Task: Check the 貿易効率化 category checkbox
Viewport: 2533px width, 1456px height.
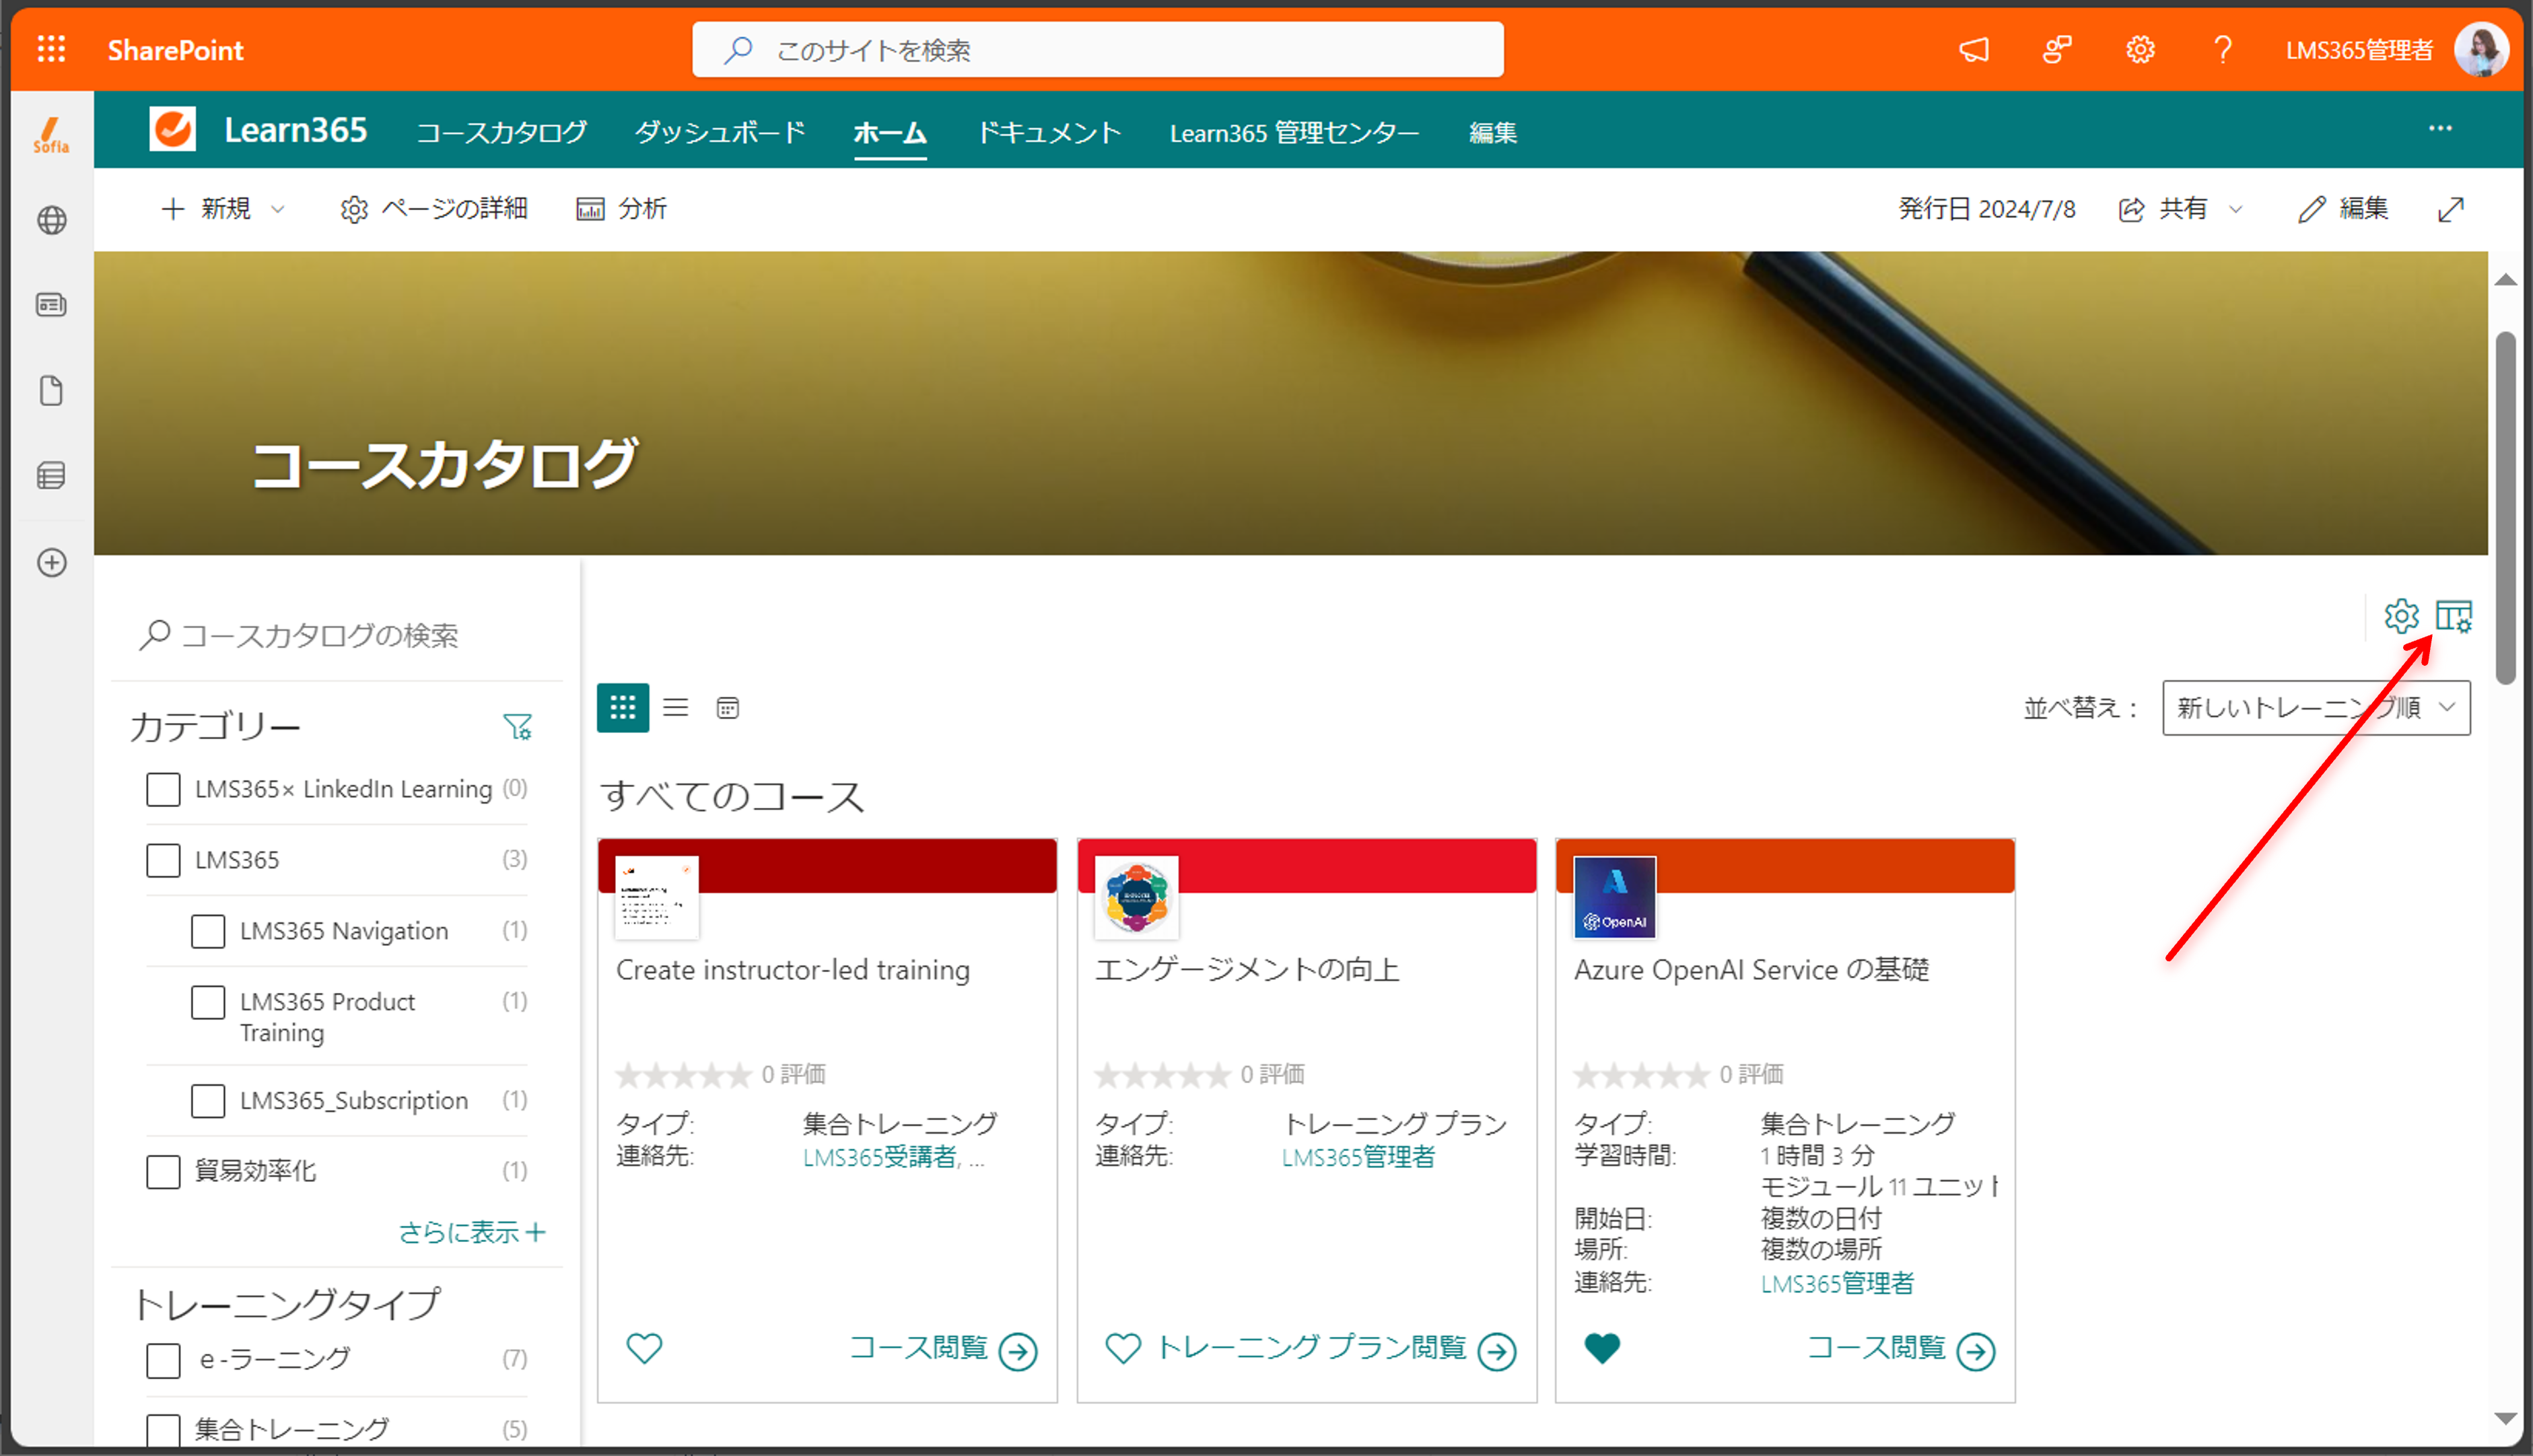Action: (x=163, y=1171)
